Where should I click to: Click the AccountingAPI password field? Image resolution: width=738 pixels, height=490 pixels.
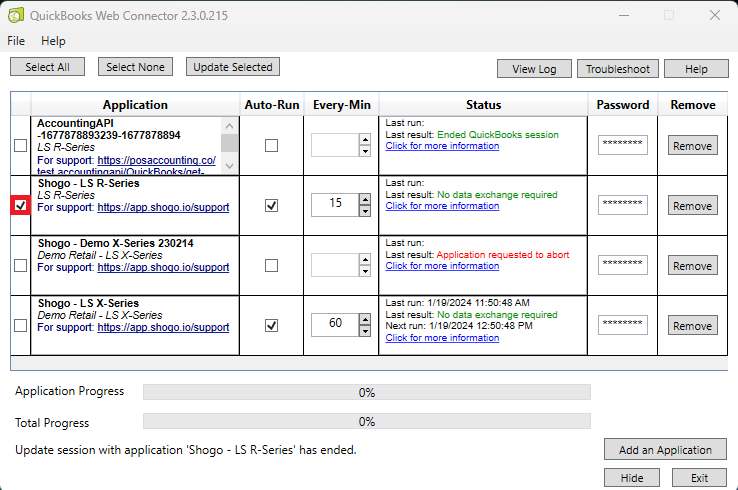coord(623,145)
